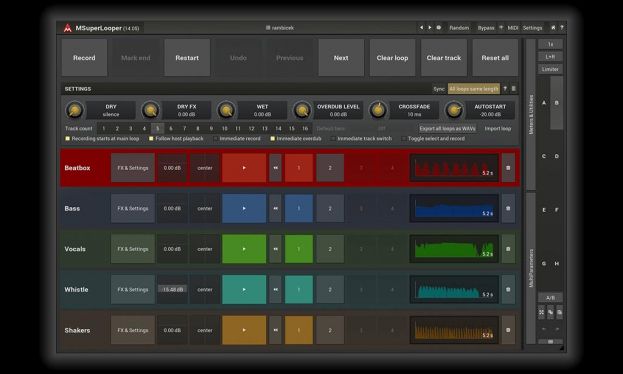Play the Shakers track
Image resolution: width=623 pixels, height=374 pixels.
244,330
